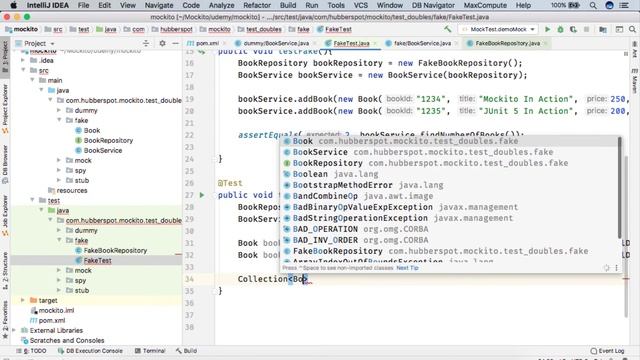640x360 pixels.
Task: Expand the main dummy package
Action: [x=59, y=110]
